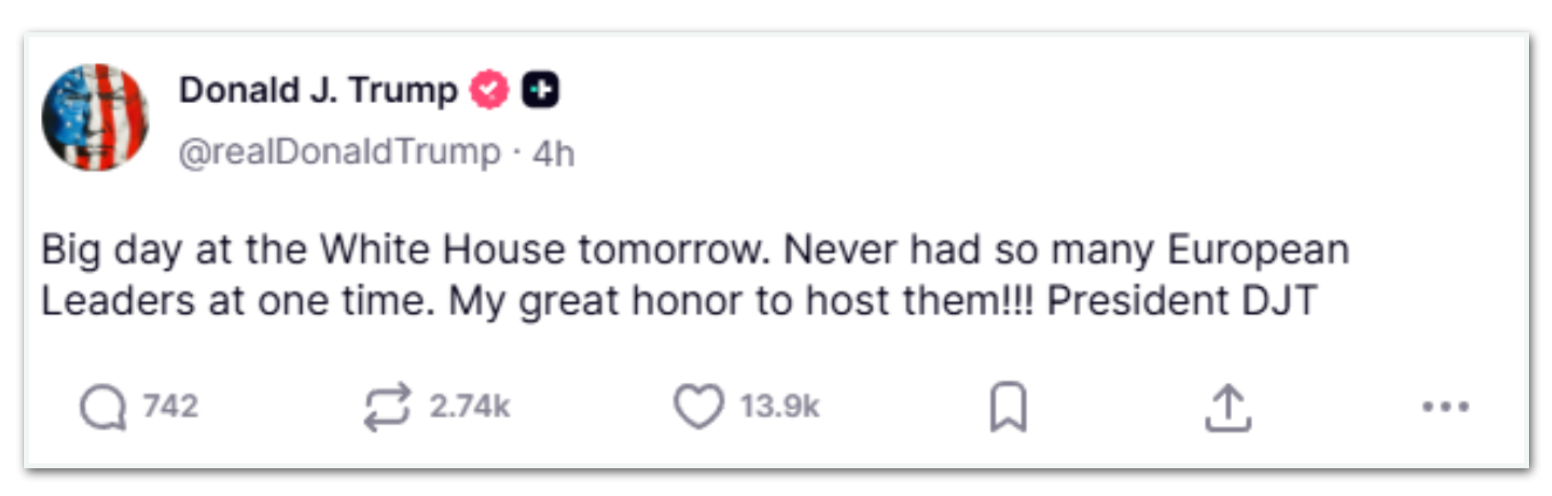The width and height of the screenshot is (1552, 496).
Task: Open the reply speech bubble icon
Action: (x=103, y=408)
